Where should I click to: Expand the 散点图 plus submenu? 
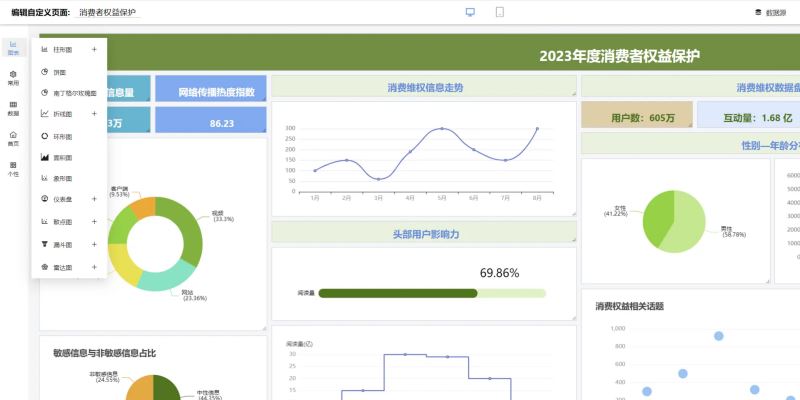pos(94,221)
